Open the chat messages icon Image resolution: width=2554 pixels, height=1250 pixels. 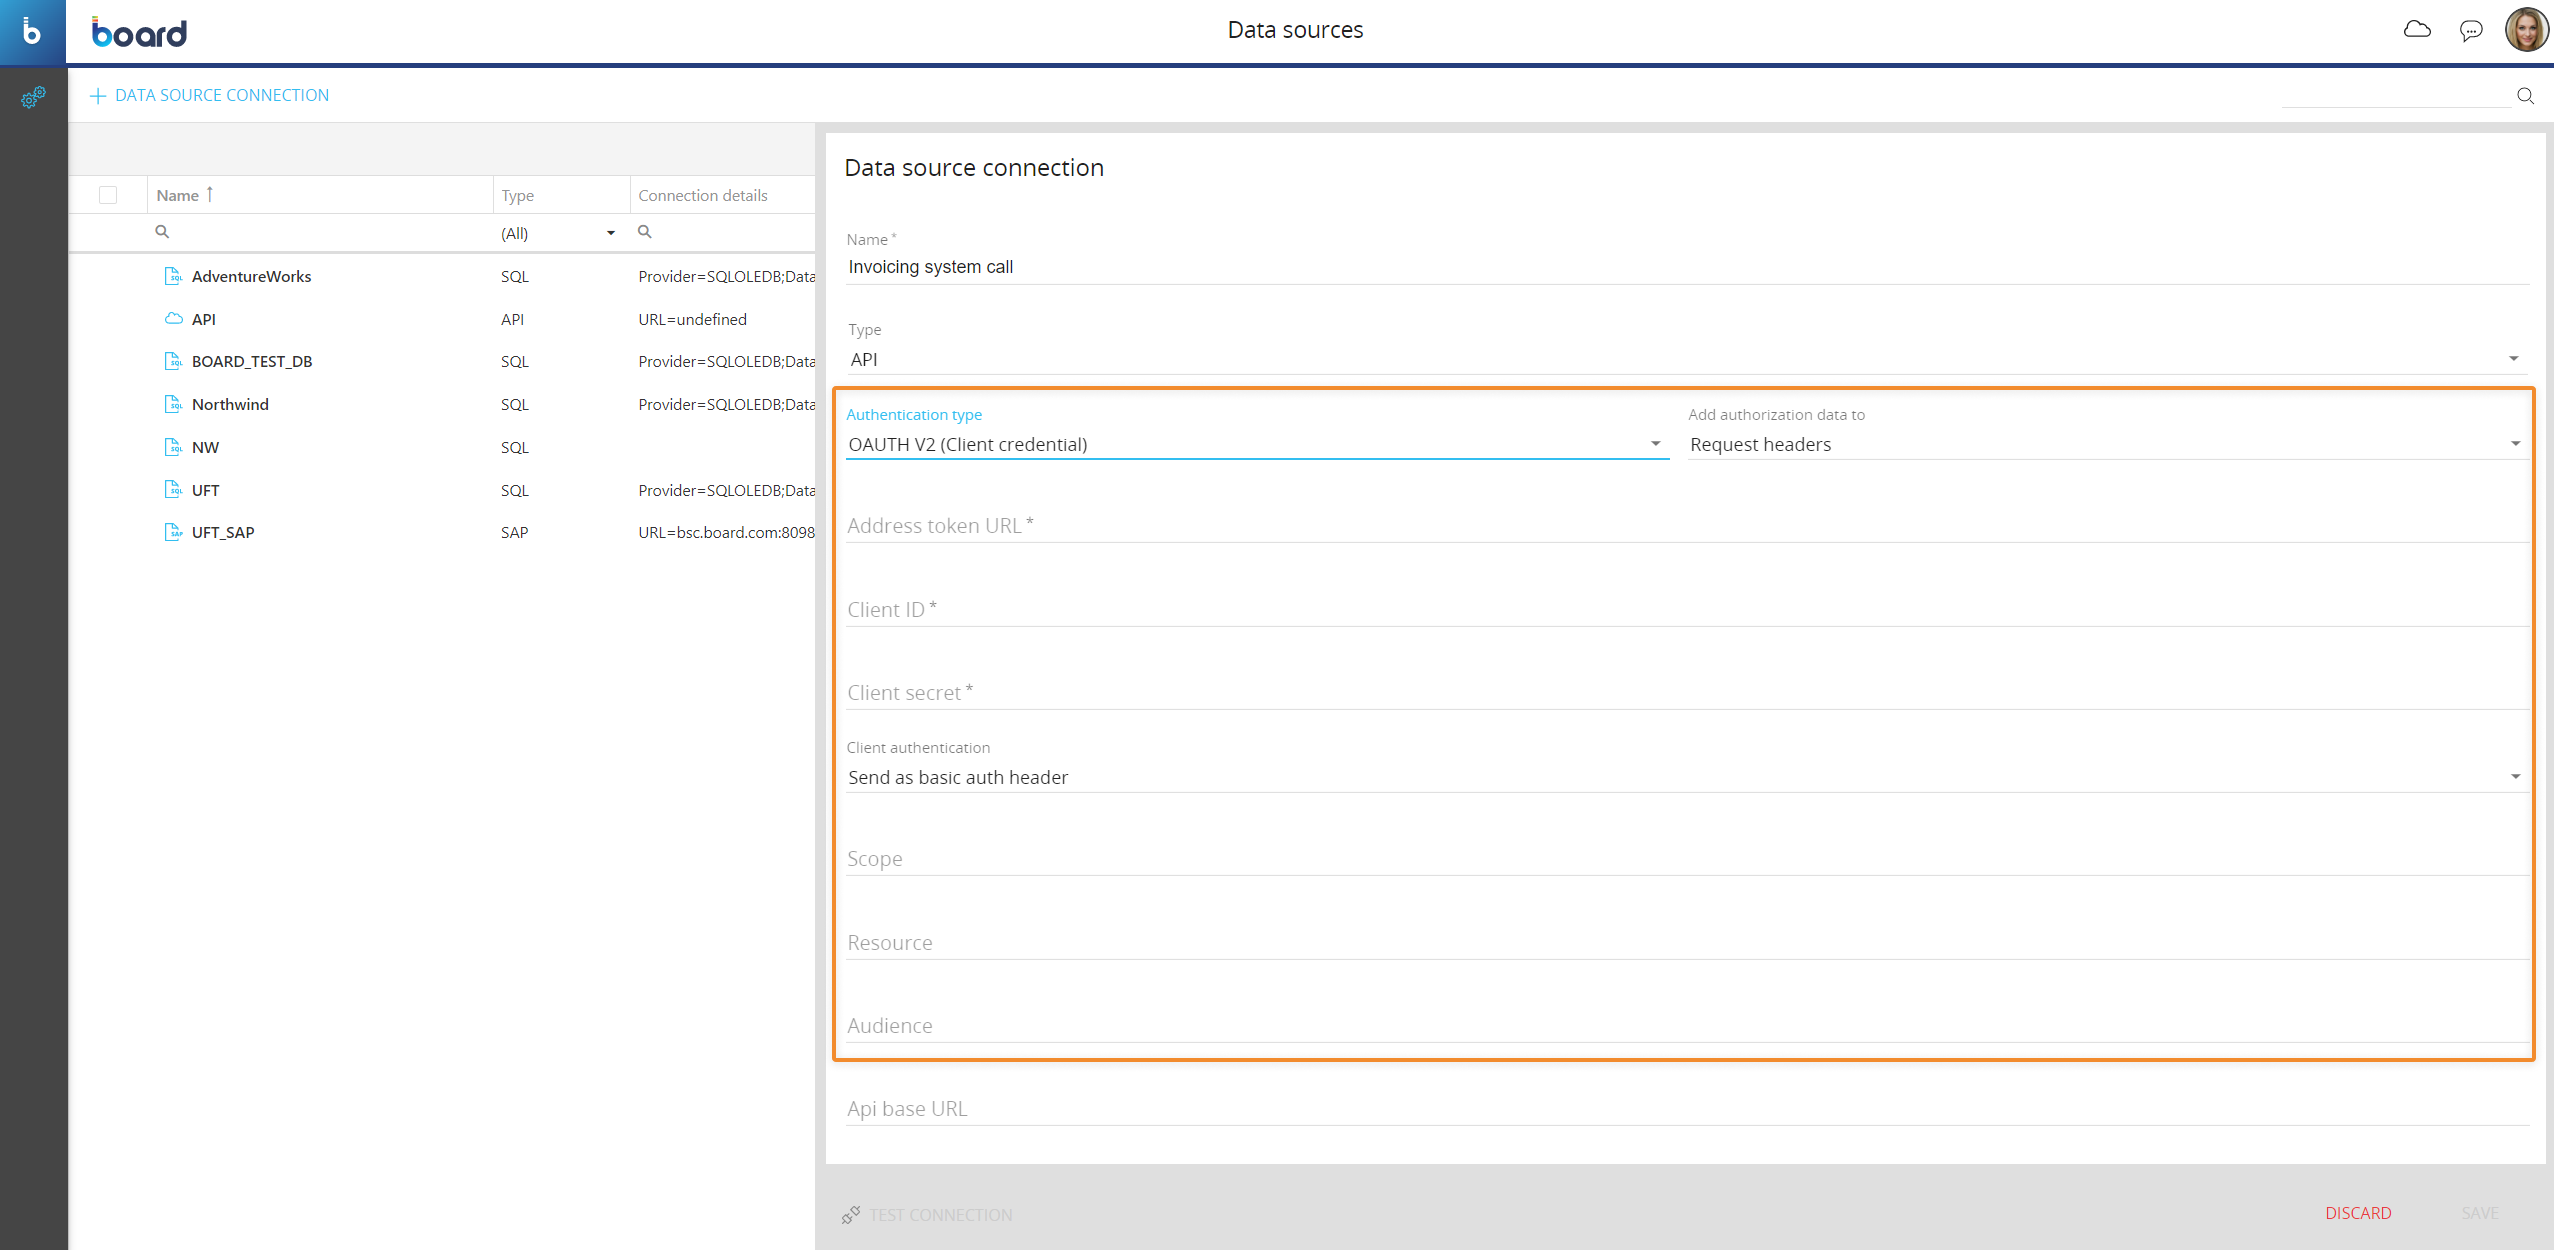point(2471,31)
